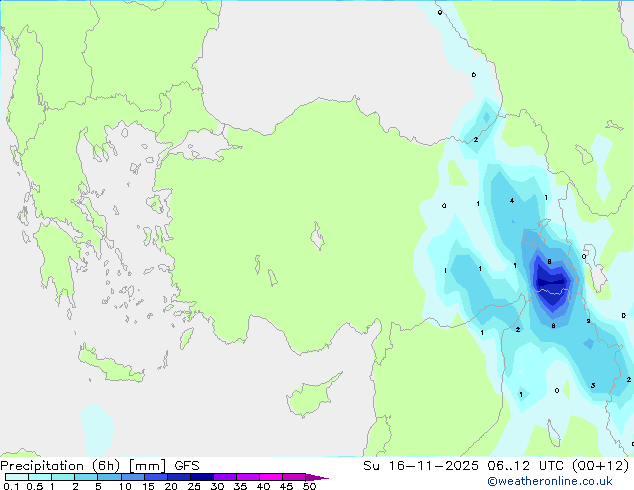Select the legend swatch between 15 and 20

(155, 477)
